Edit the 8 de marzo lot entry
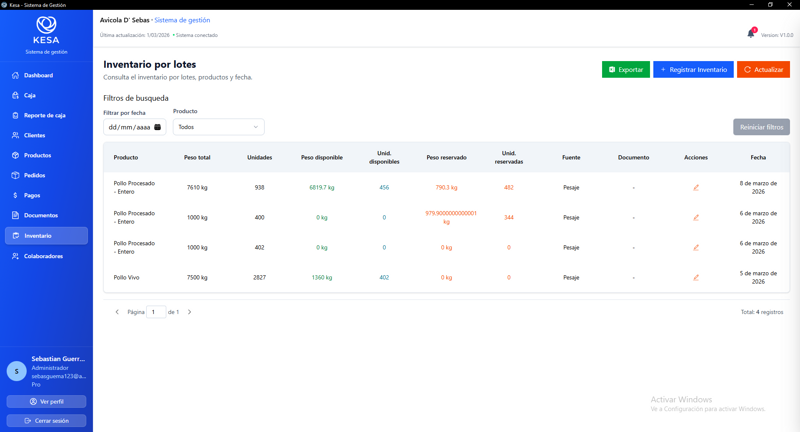 (695, 188)
